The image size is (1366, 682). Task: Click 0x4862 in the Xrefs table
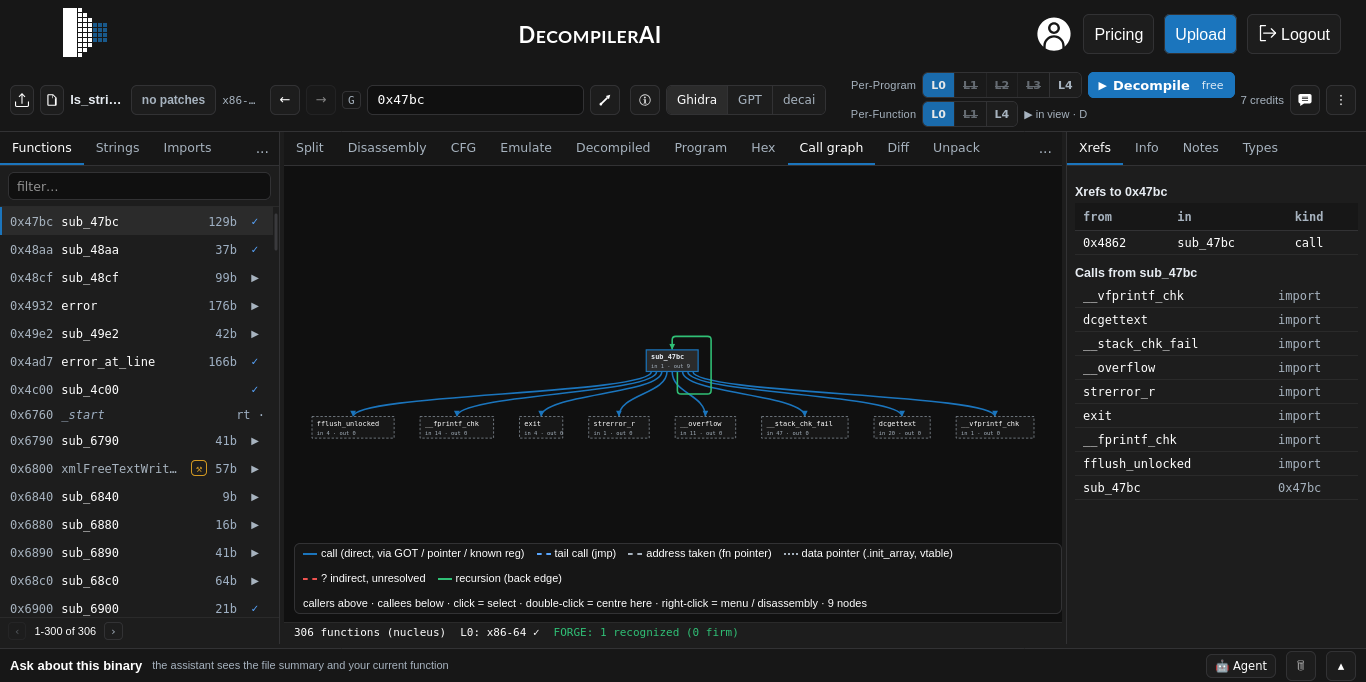point(1104,243)
